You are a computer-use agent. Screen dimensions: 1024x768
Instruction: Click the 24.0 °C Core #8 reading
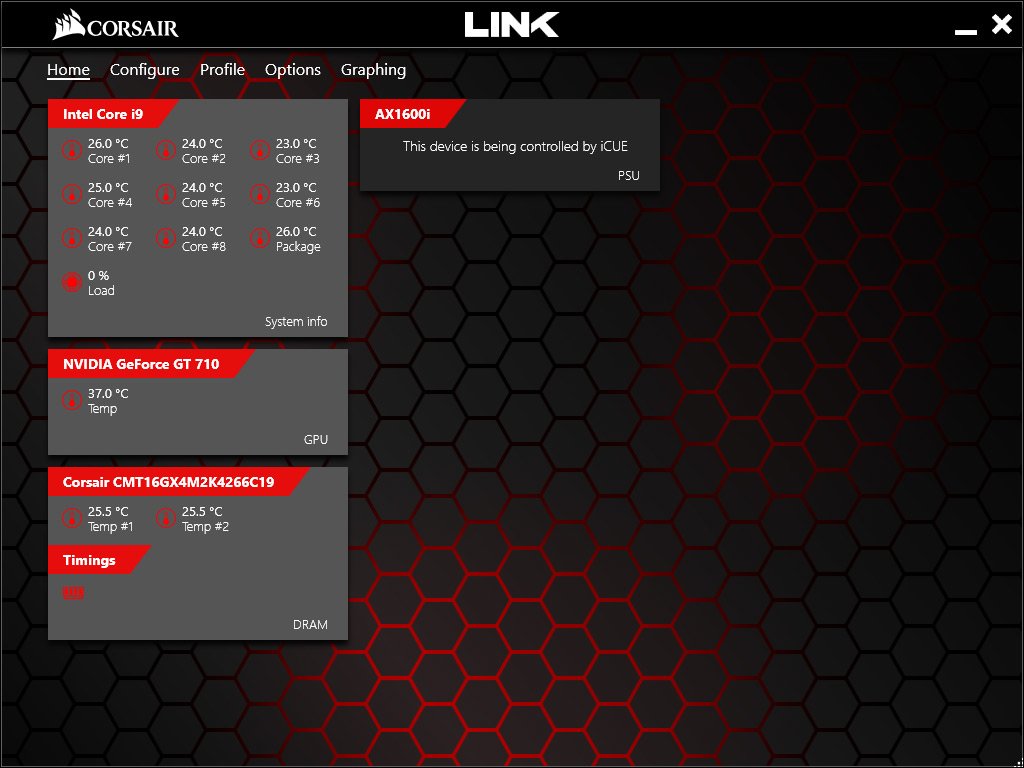pos(202,231)
